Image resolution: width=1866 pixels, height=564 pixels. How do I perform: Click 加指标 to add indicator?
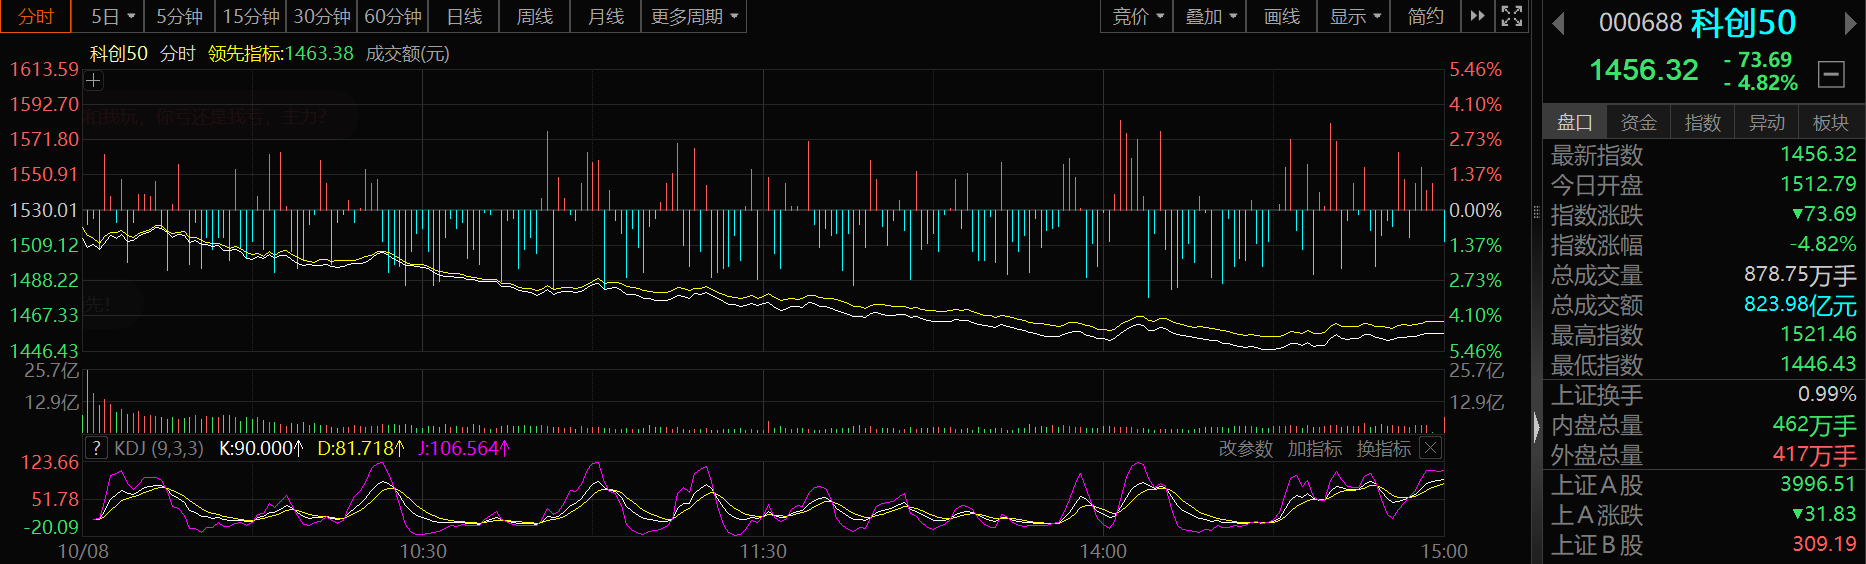1315,449
